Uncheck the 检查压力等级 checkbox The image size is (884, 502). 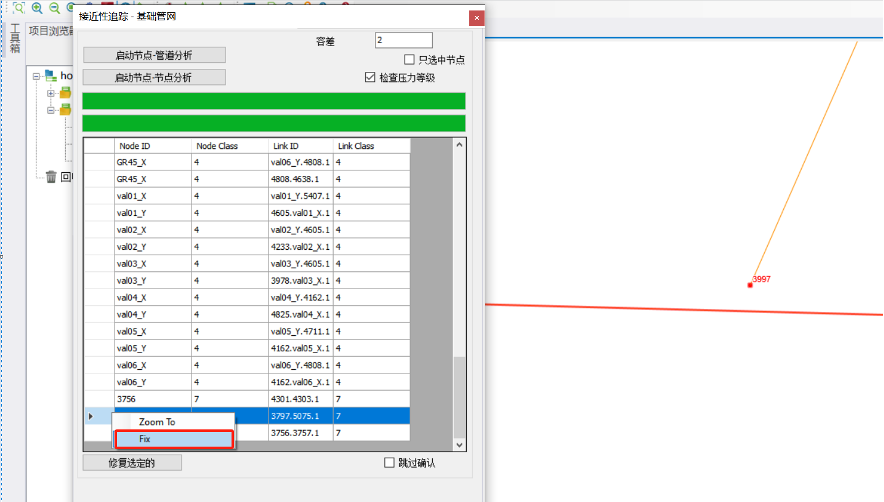(371, 77)
